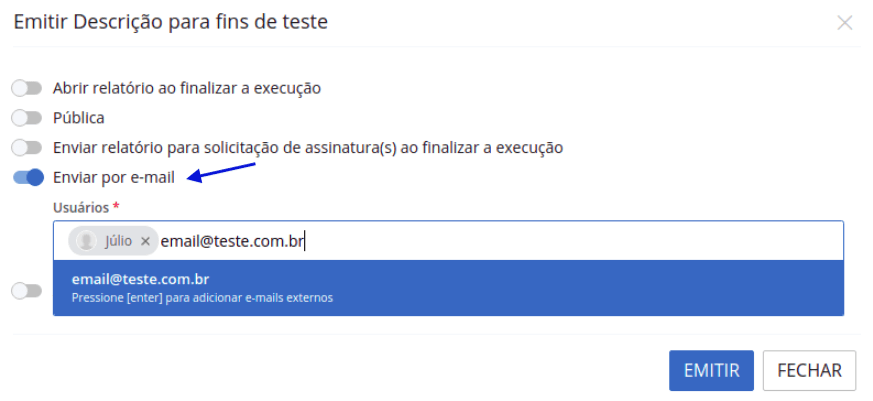873x401 pixels.
Task: Click the typed email in the Usuários field
Action: (233, 241)
